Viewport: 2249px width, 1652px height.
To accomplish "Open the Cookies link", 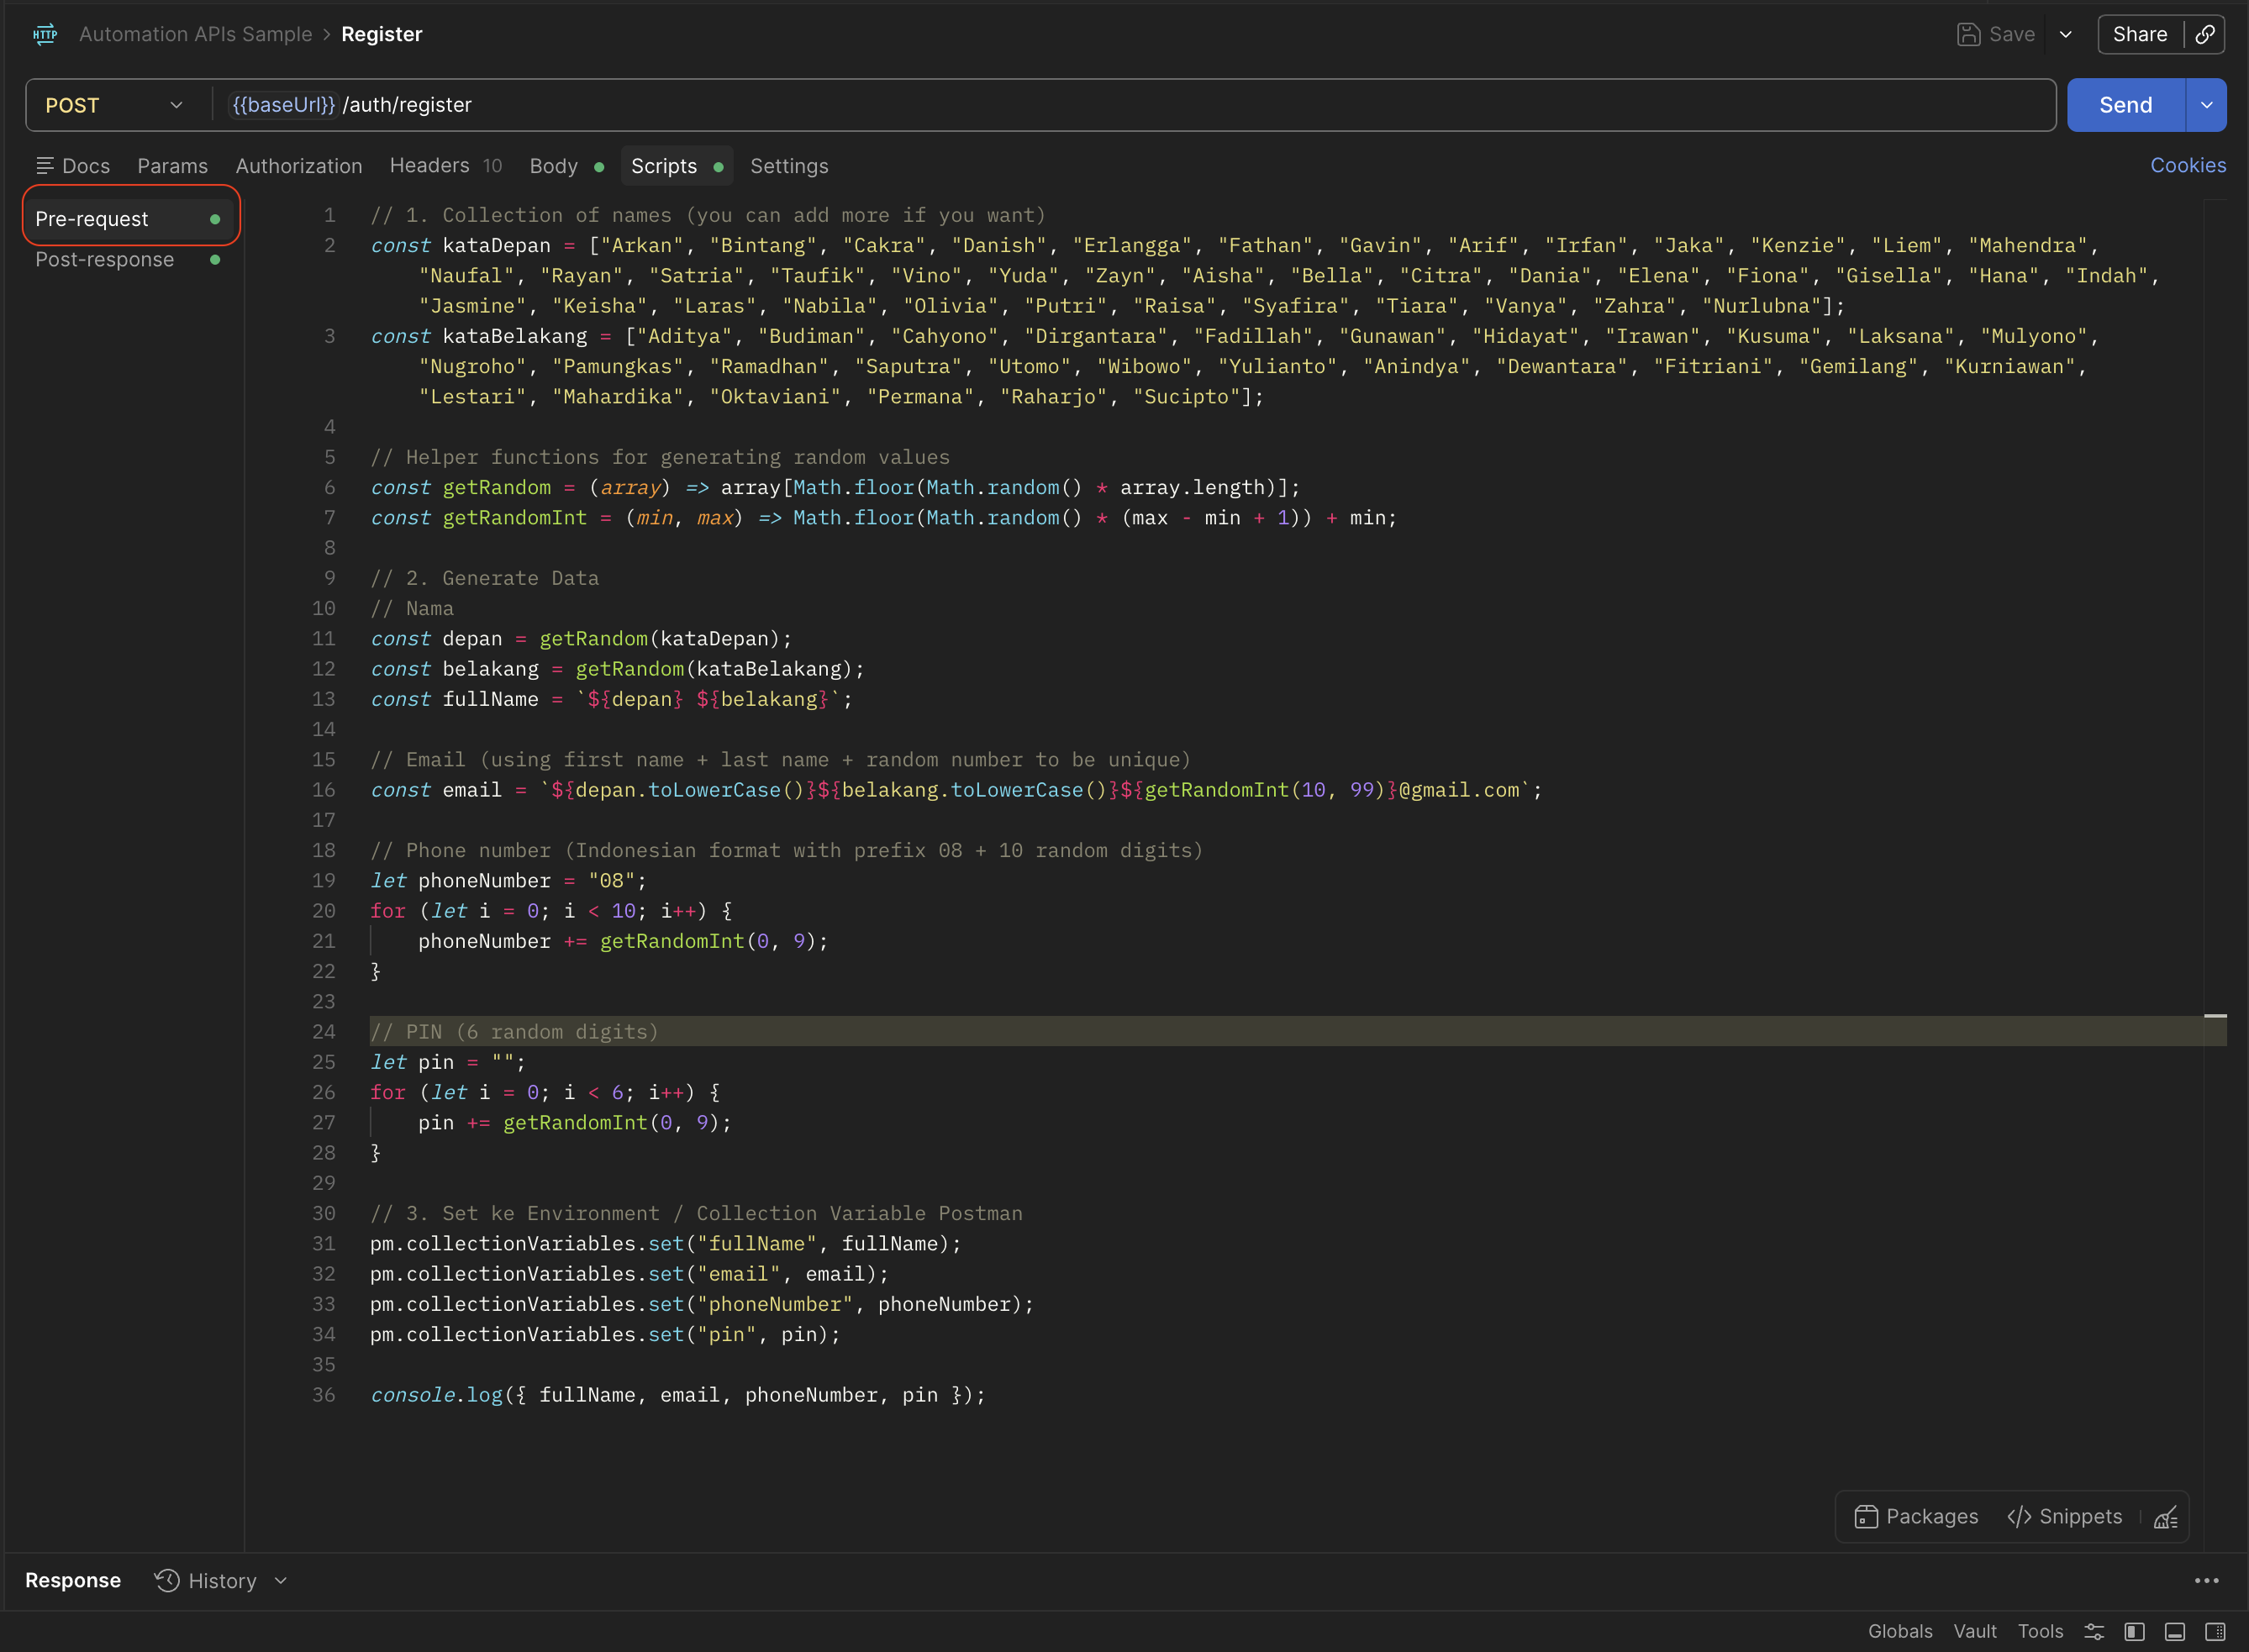I will (2188, 166).
